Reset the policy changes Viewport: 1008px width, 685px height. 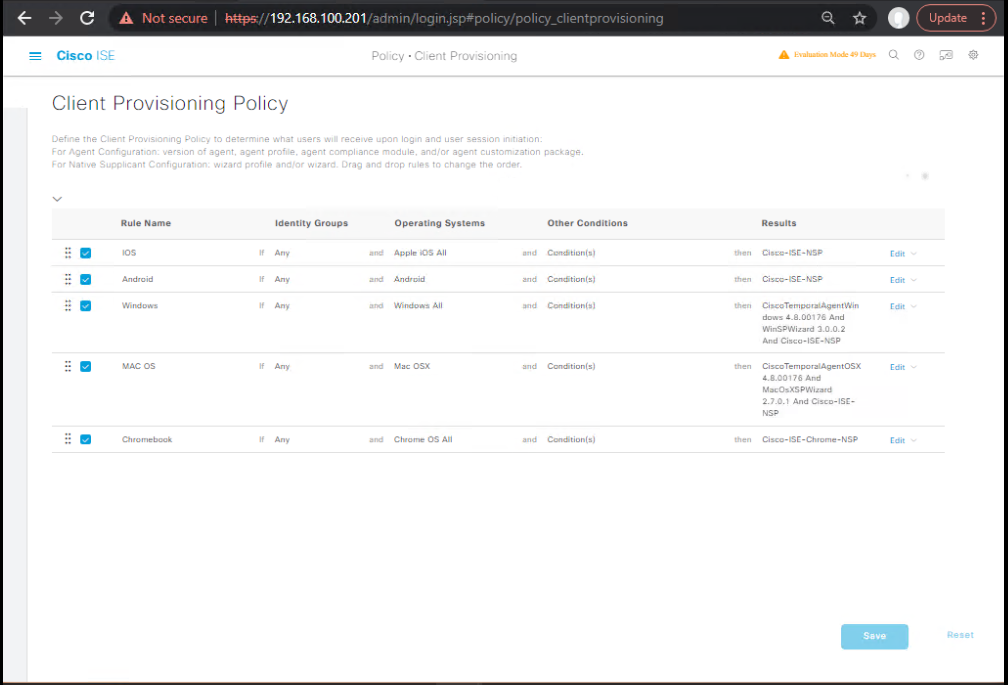(x=960, y=635)
